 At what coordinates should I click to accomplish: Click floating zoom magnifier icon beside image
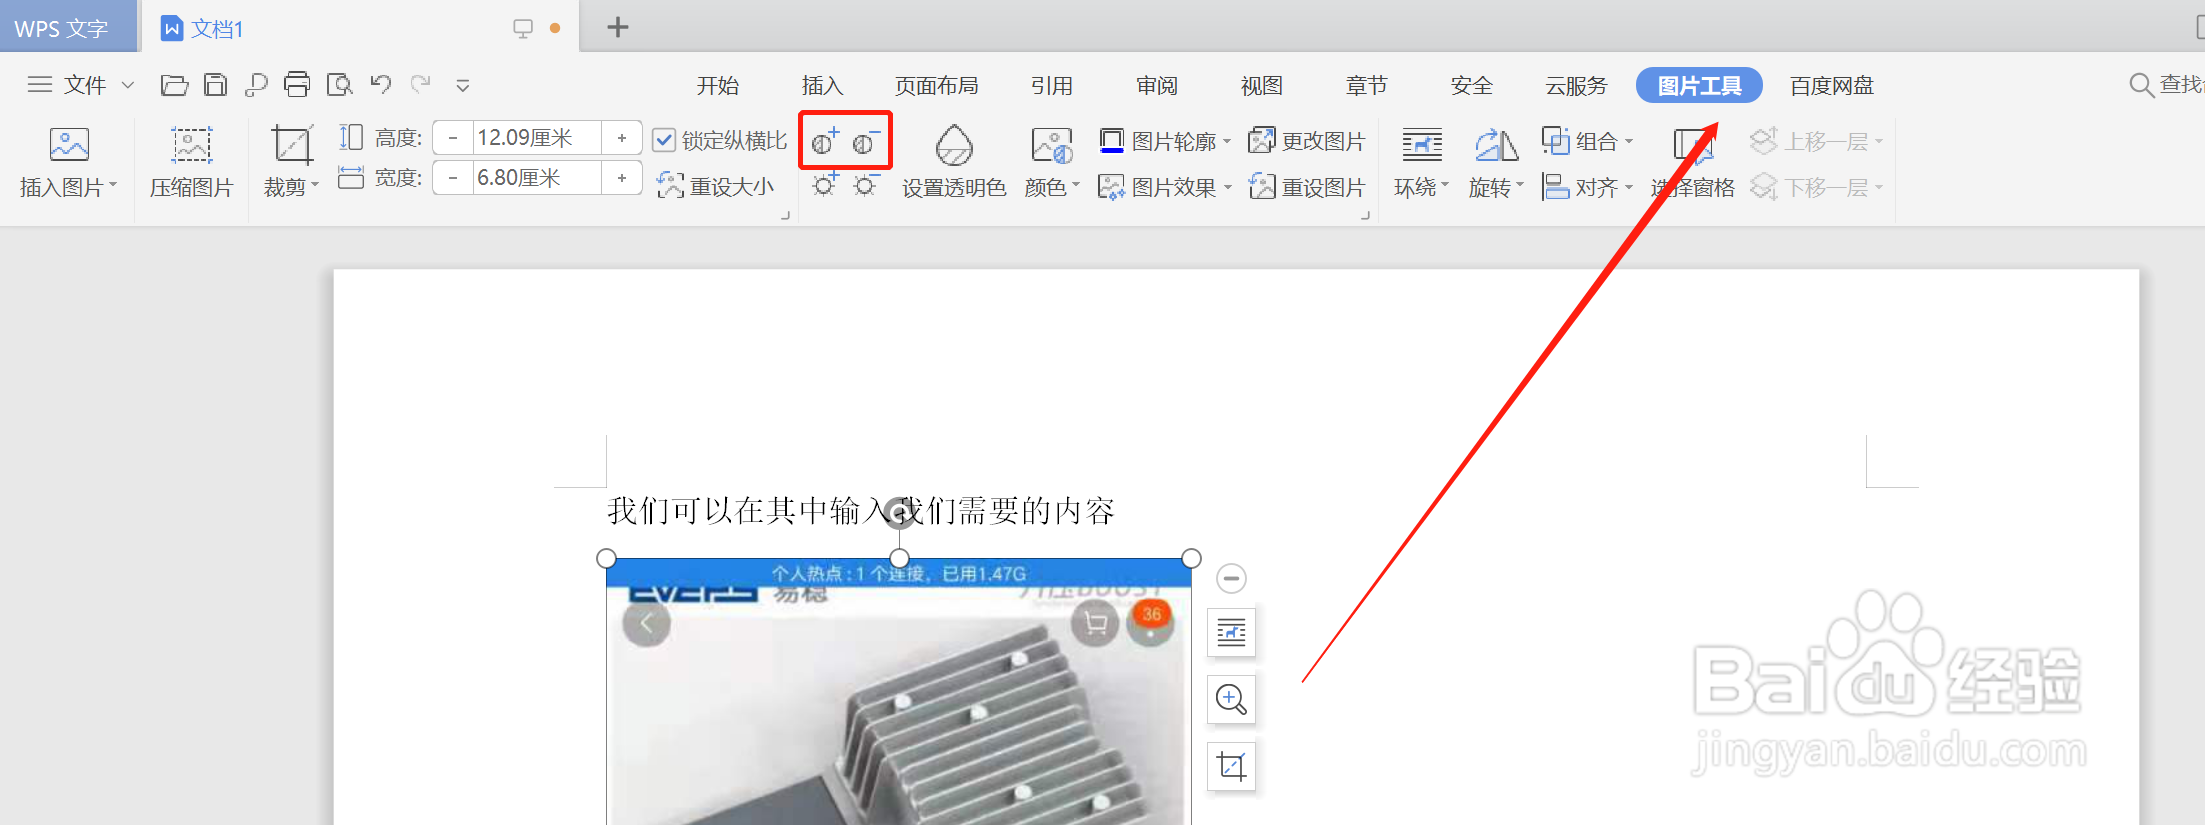pos(1231,699)
